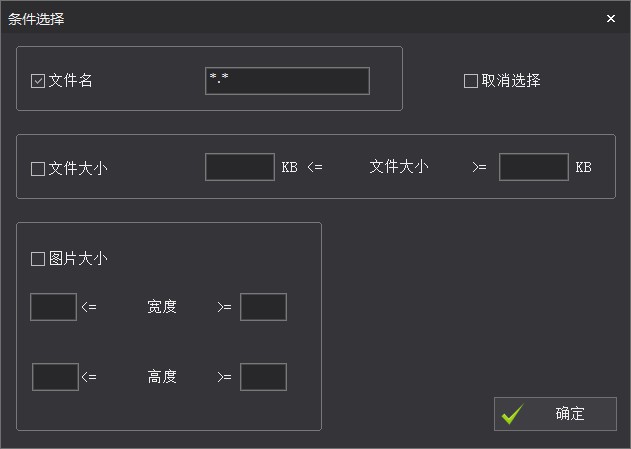Click the 取消选择 label text
Viewport: 631px width, 449px height.
pyautogui.click(x=511, y=81)
